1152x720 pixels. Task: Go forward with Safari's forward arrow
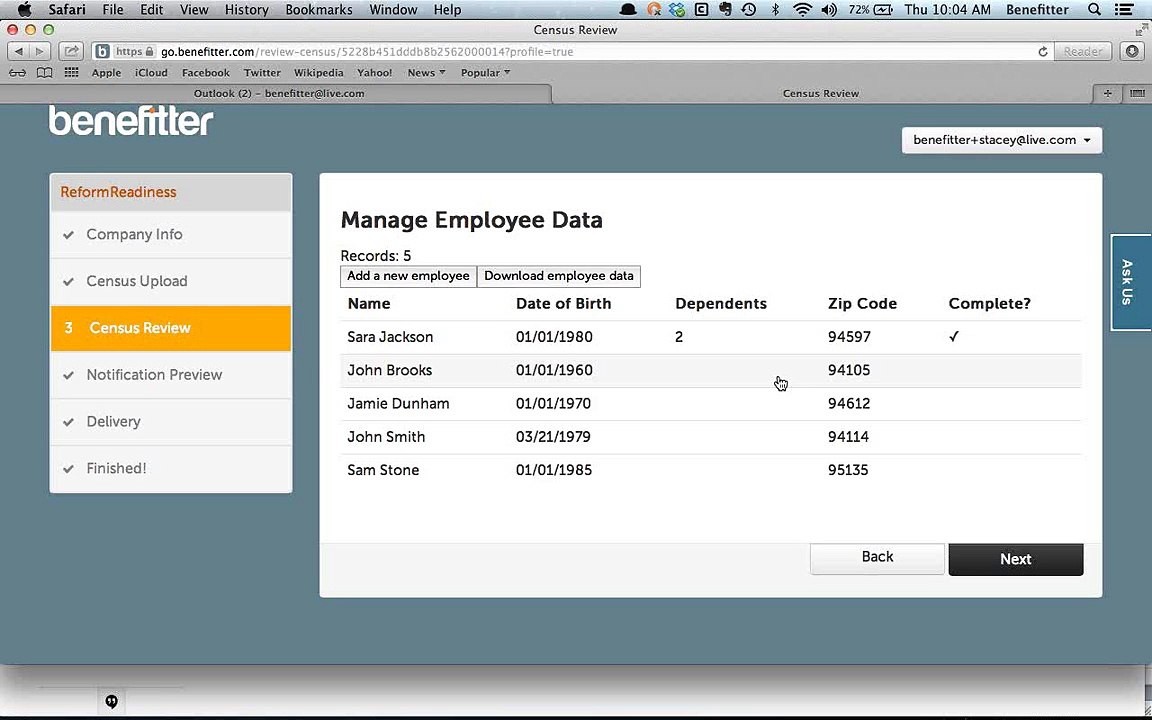(40, 51)
